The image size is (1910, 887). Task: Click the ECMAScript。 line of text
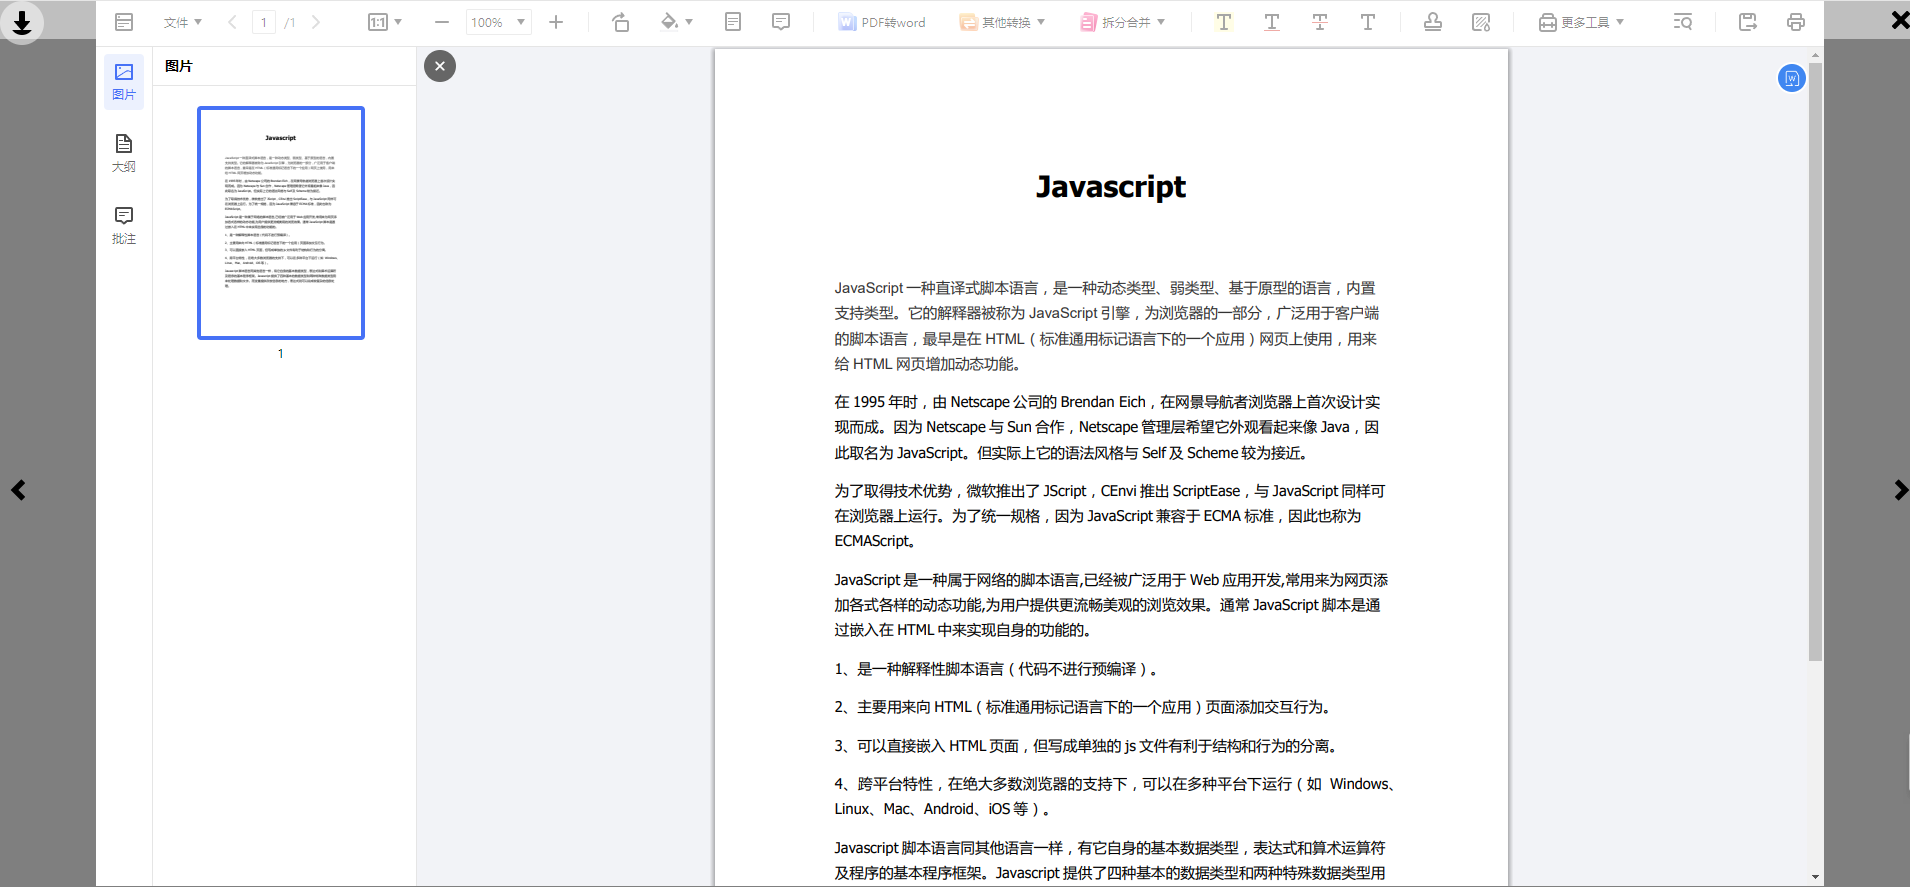click(875, 541)
